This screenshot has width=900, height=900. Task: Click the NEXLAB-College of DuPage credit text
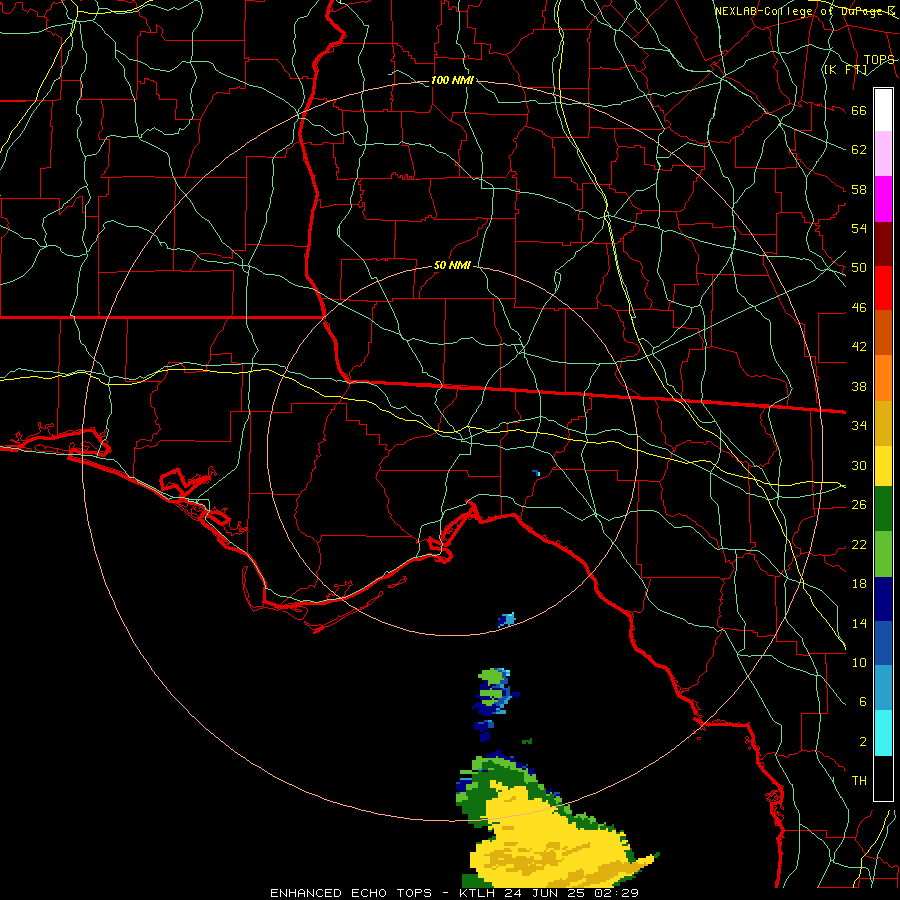(x=804, y=11)
